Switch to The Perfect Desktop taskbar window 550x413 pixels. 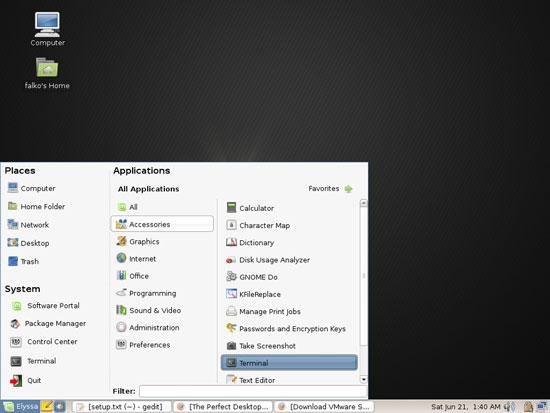point(223,407)
